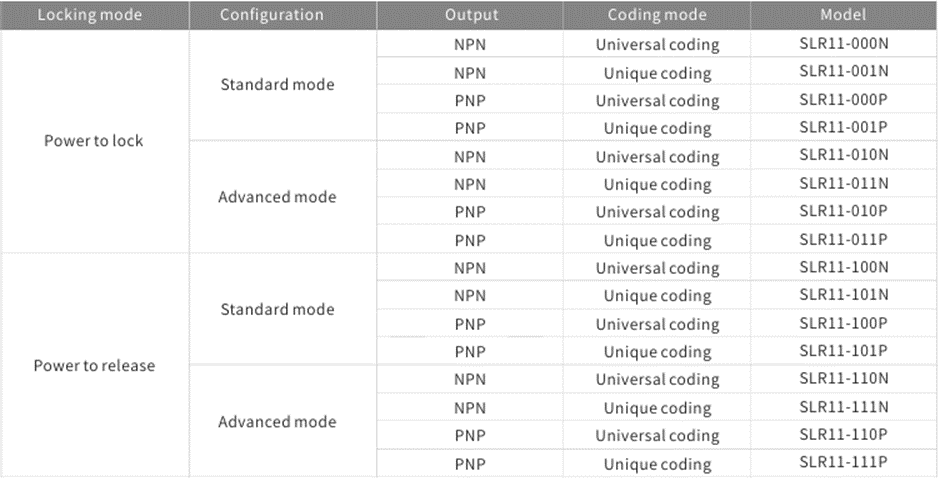Select the Power to release cell
The image size is (940, 486).
point(94,365)
